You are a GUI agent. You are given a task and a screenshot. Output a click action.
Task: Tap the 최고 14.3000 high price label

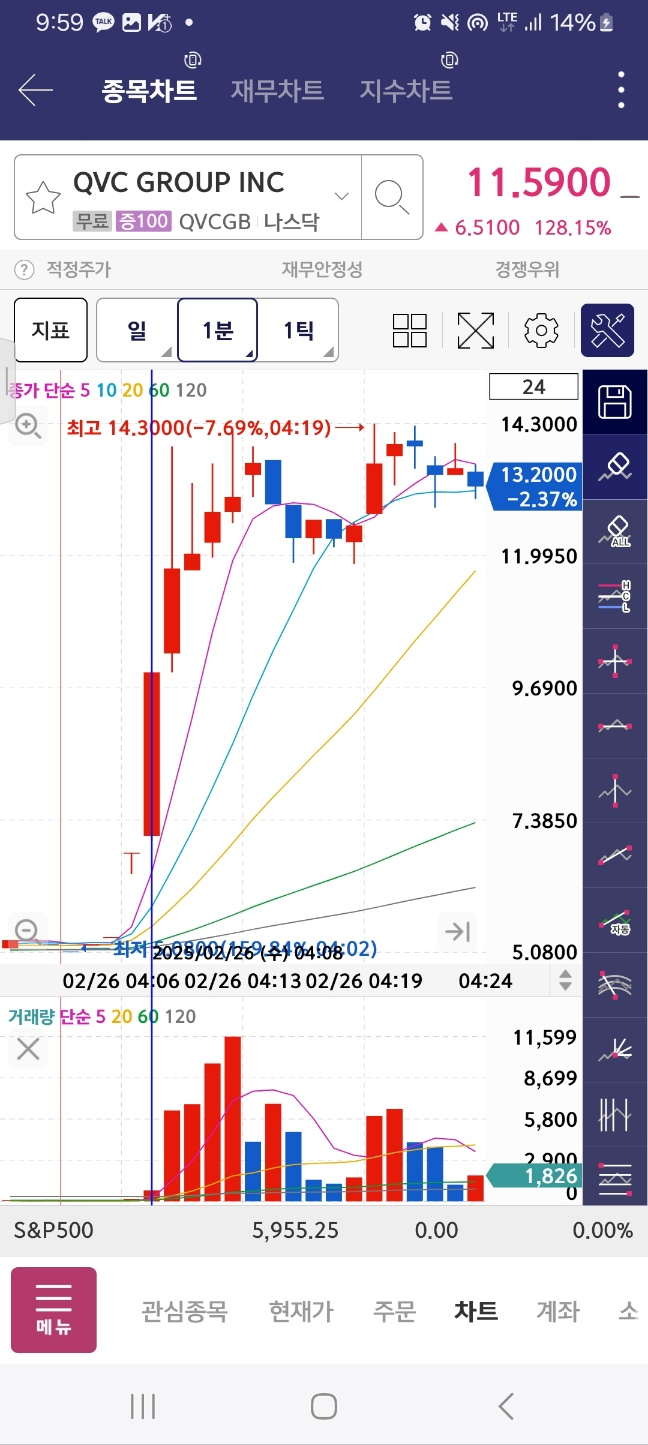(x=198, y=428)
